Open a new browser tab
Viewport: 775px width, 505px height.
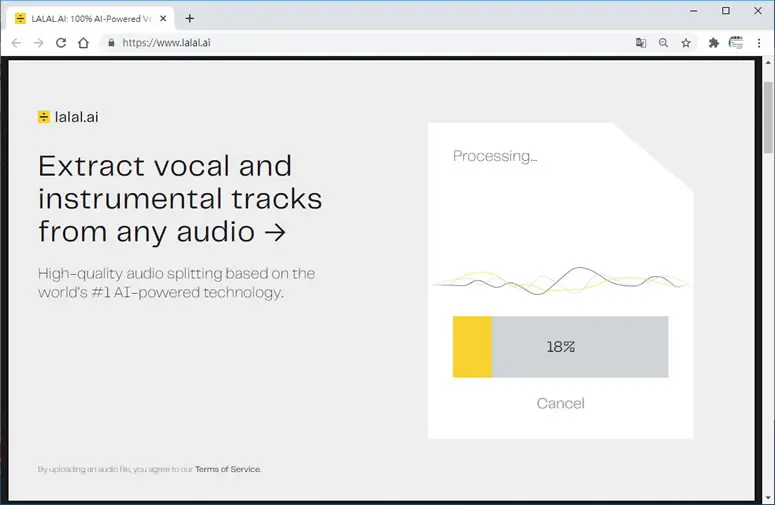click(190, 19)
